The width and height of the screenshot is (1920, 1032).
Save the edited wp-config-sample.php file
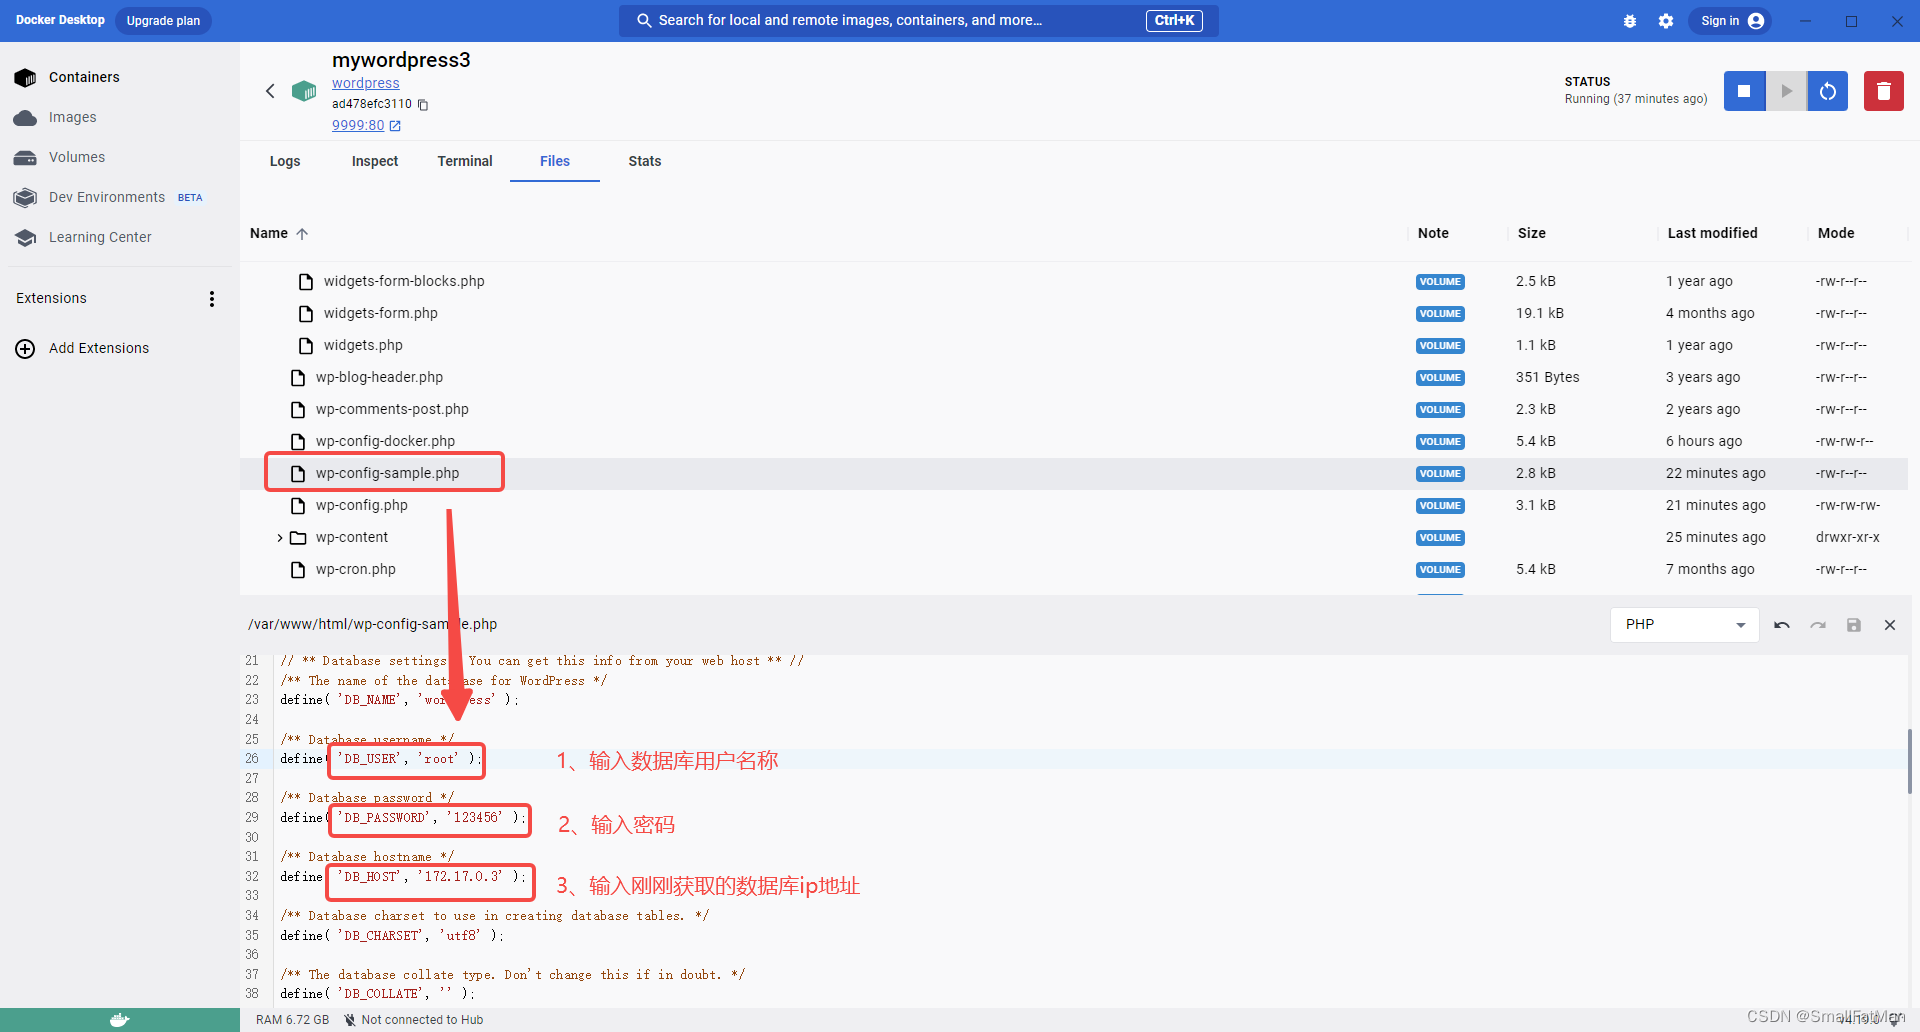pos(1854,625)
